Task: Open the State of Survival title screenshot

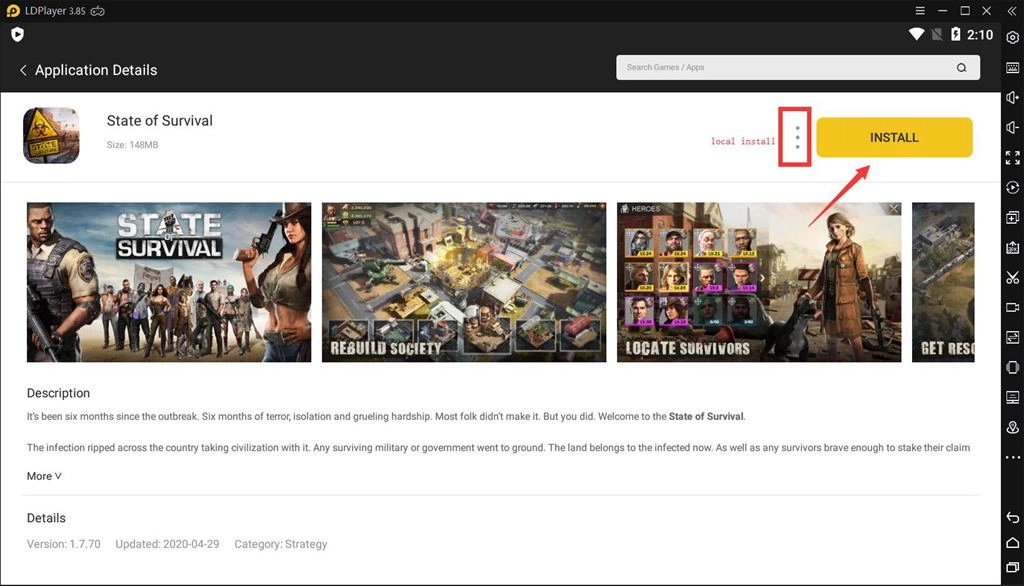Action: [168, 282]
